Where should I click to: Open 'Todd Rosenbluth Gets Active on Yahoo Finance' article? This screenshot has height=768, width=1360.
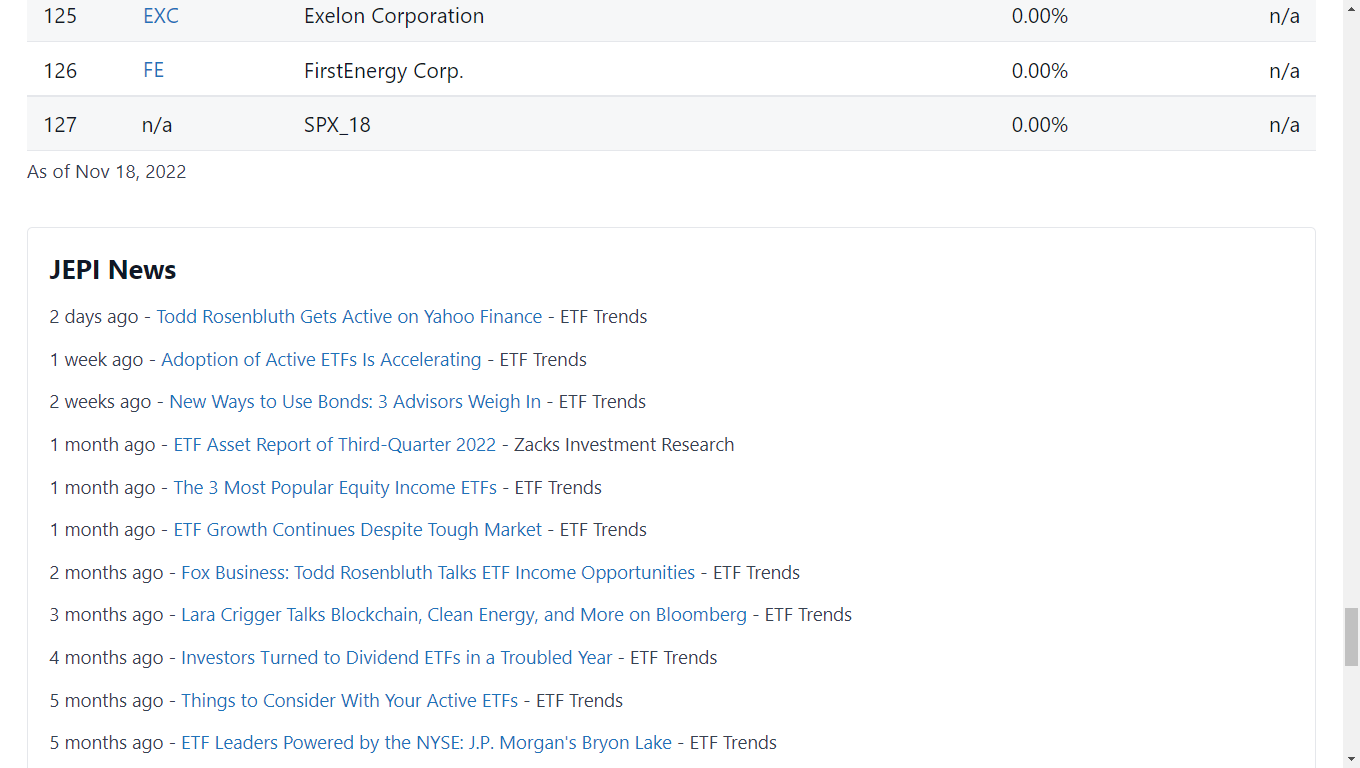click(349, 317)
